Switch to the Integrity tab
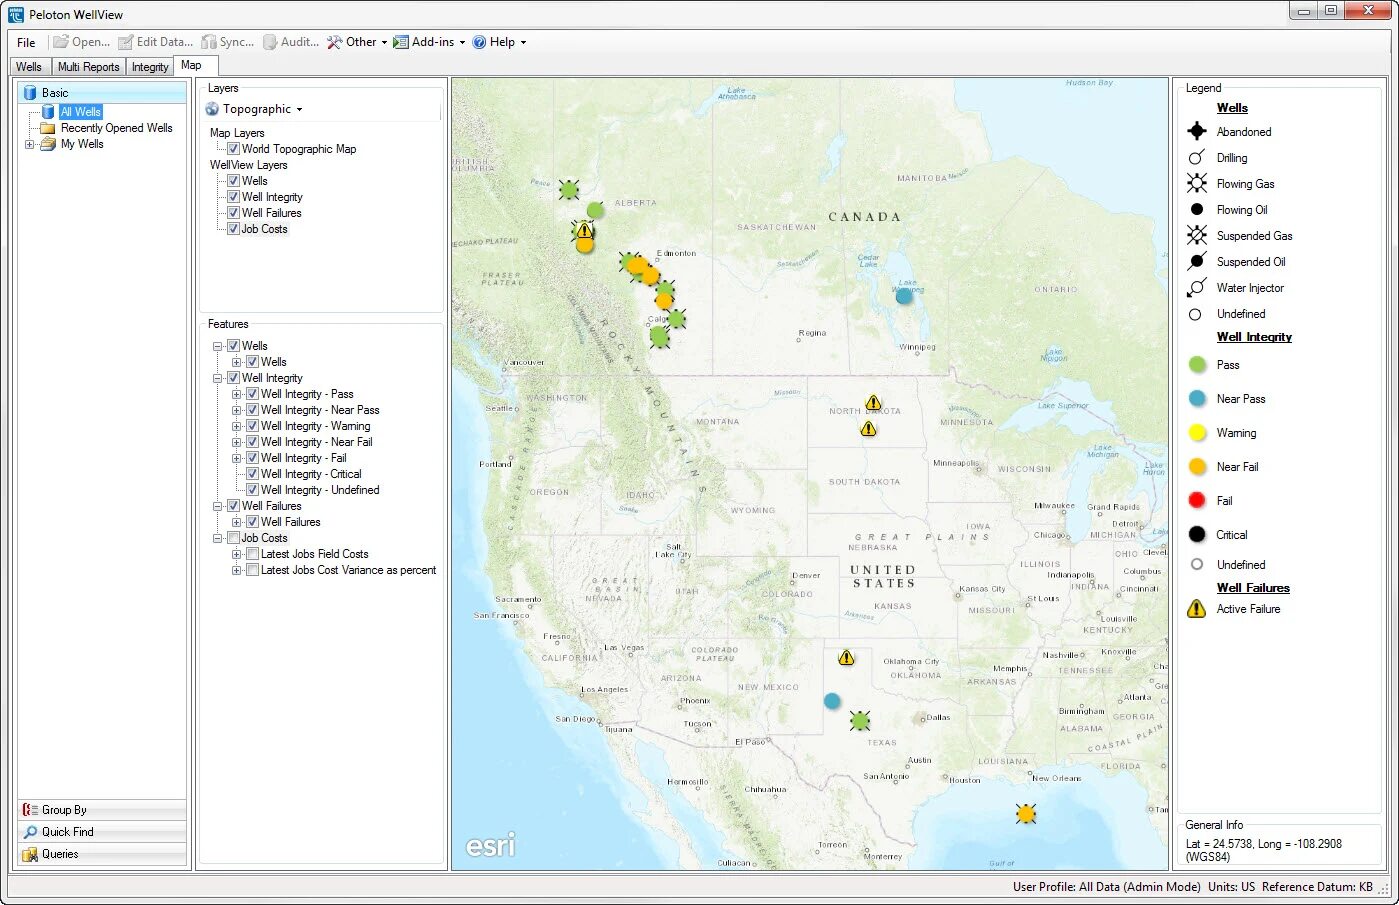The image size is (1399, 905). 150,67
